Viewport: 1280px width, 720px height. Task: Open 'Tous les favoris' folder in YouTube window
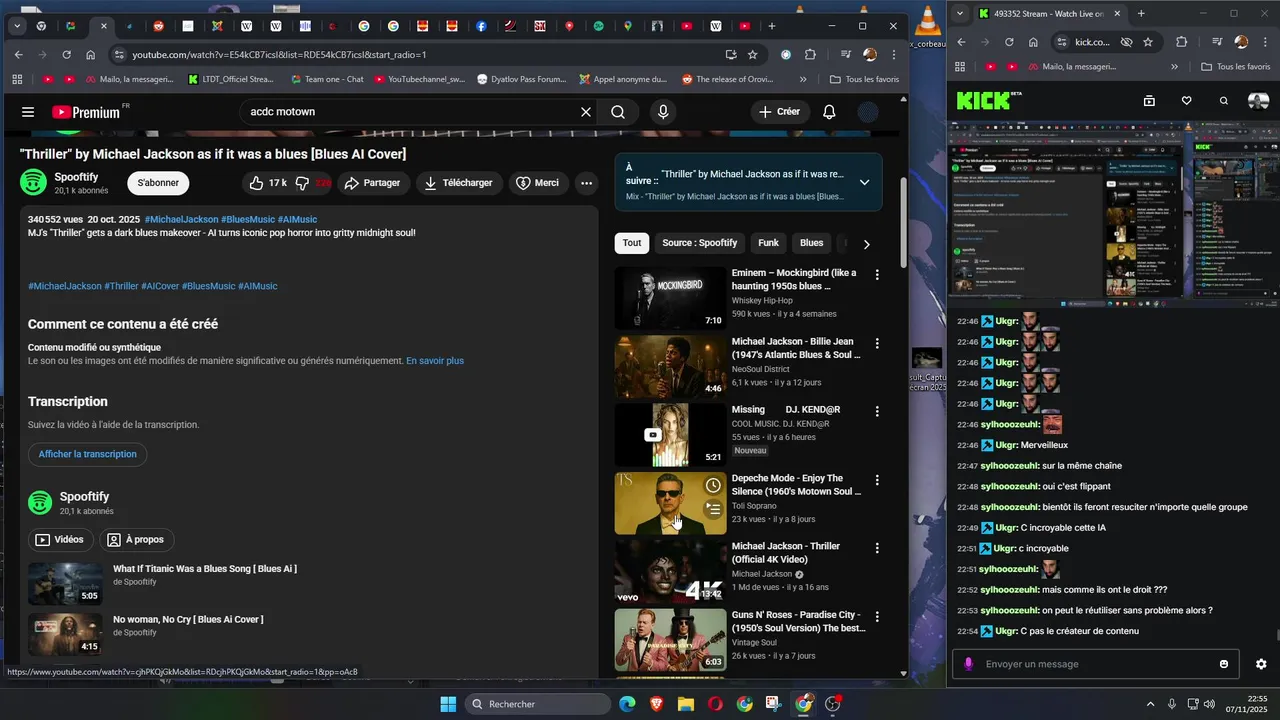865,79
